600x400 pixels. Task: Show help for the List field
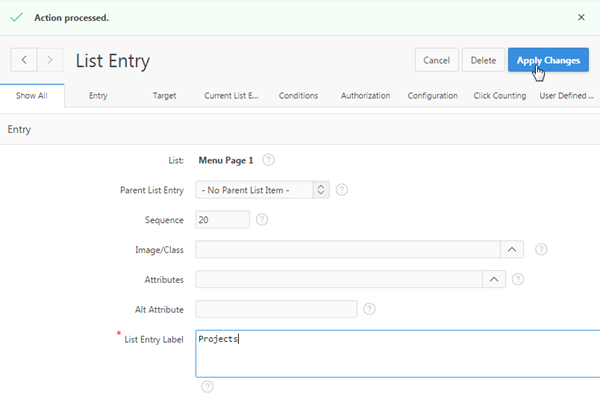[268, 160]
